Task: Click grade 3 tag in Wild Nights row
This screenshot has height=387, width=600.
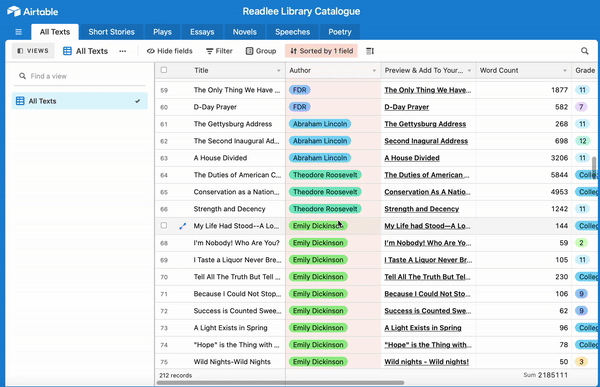Action: (581, 362)
